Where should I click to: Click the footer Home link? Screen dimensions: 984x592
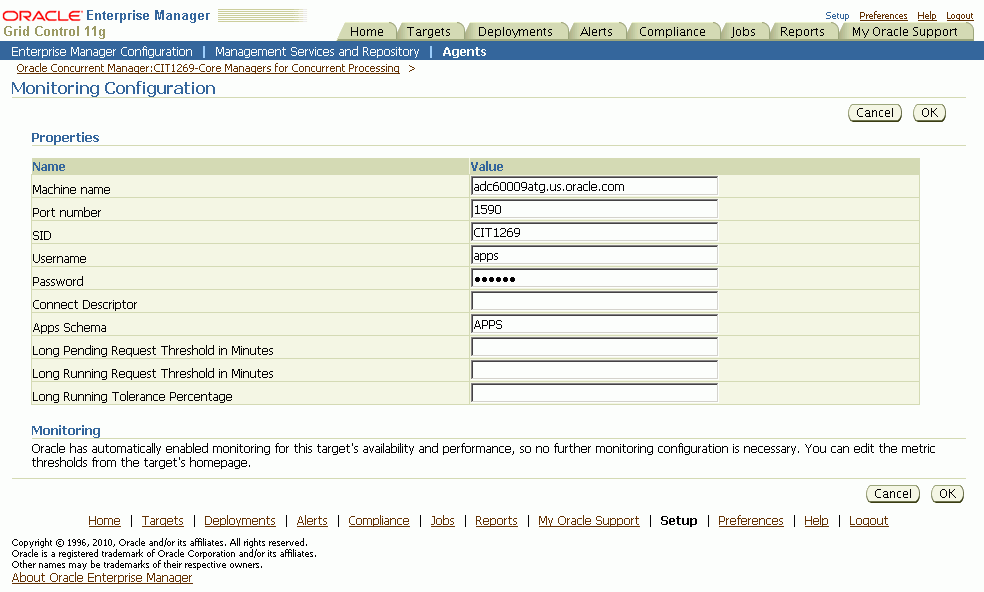click(104, 520)
